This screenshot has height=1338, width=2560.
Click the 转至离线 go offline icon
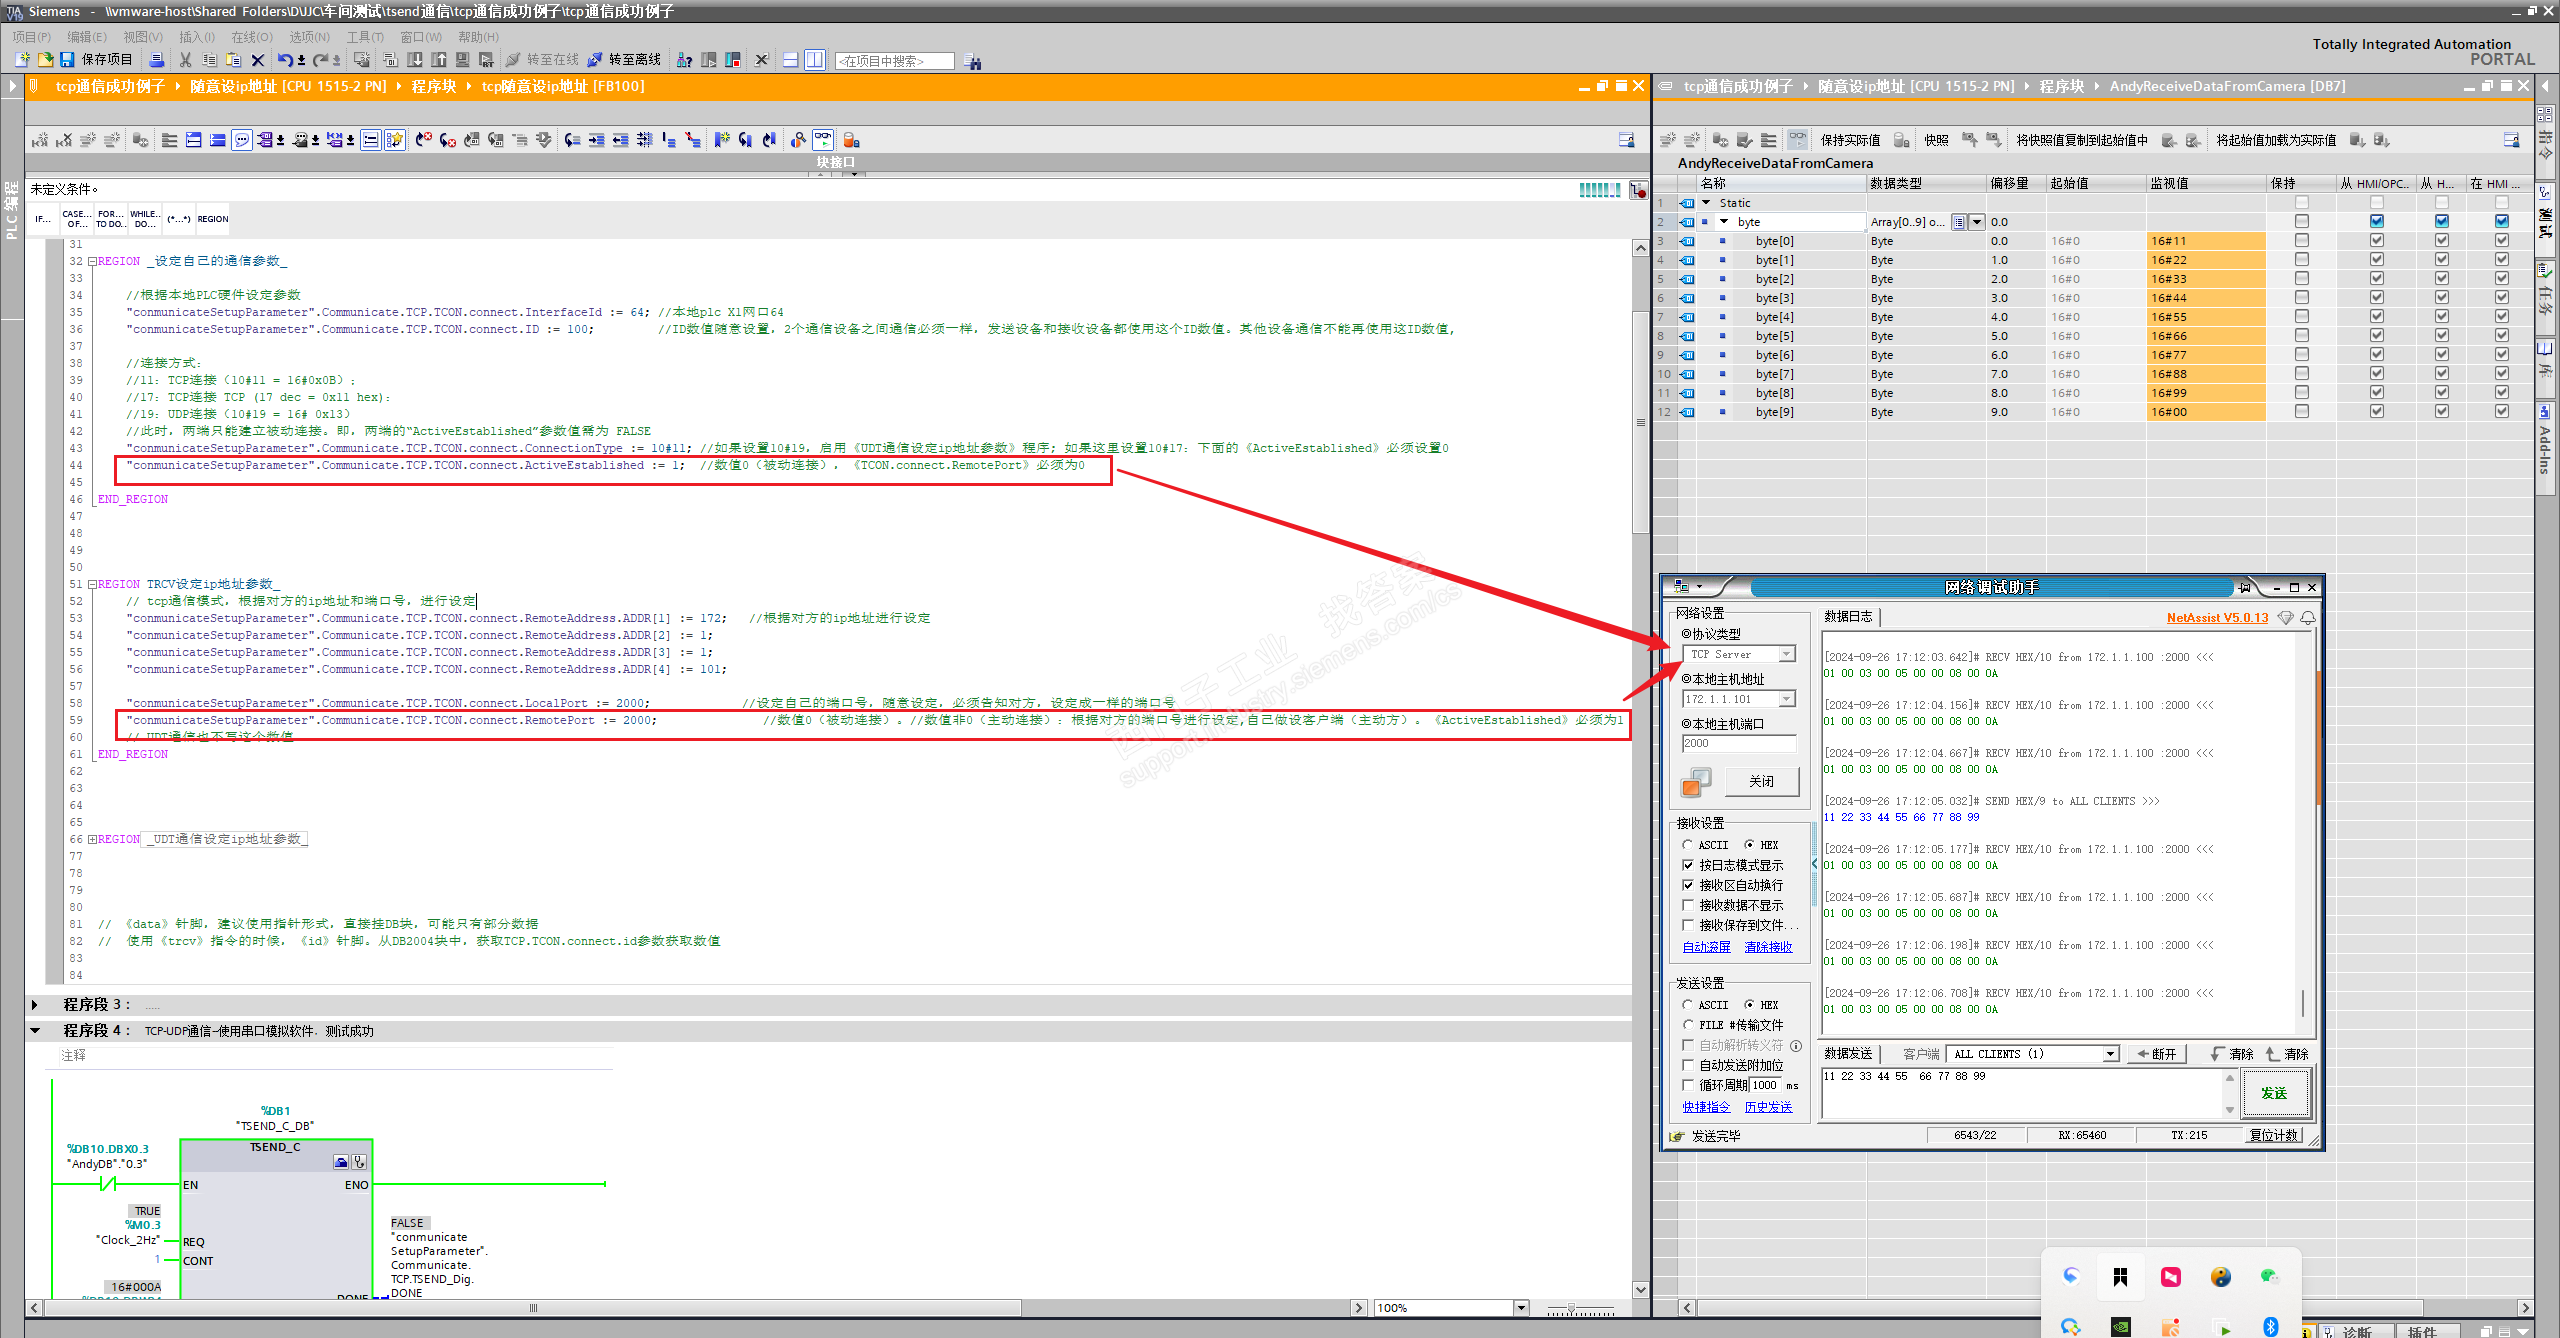[595, 60]
